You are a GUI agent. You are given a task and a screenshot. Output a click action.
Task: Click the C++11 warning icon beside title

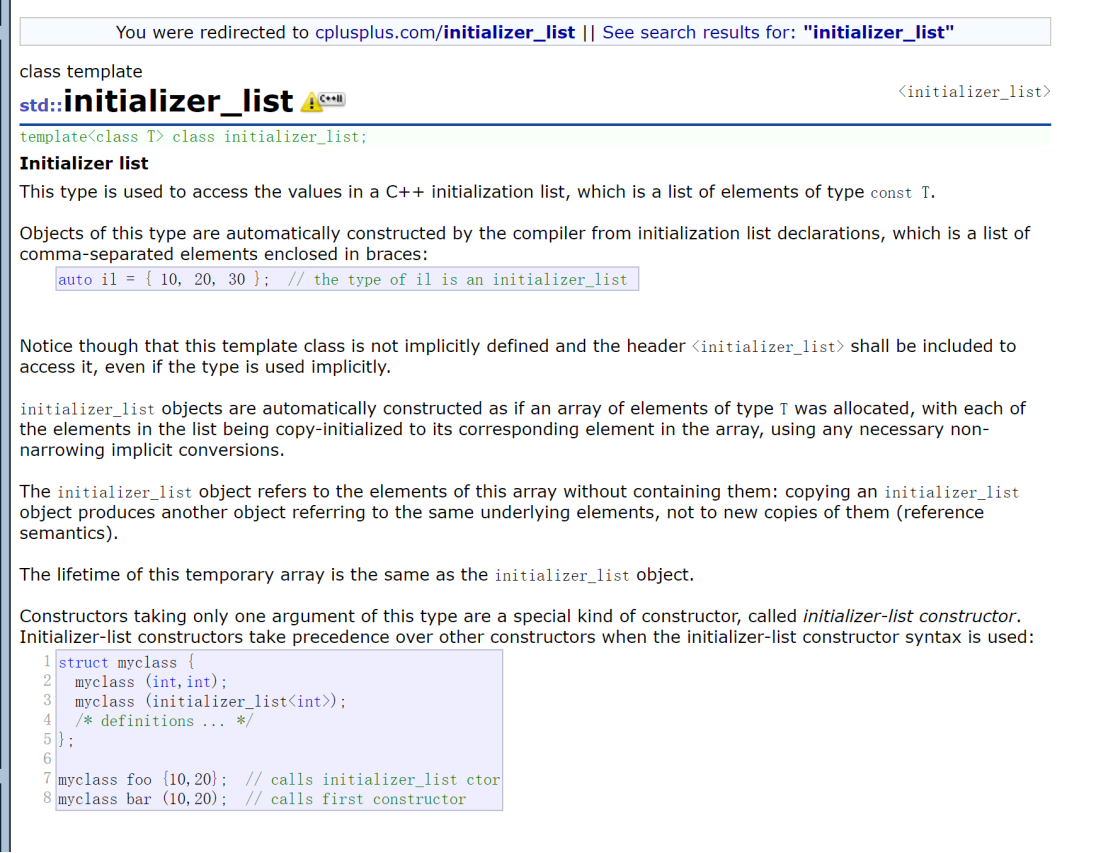coord(323,102)
